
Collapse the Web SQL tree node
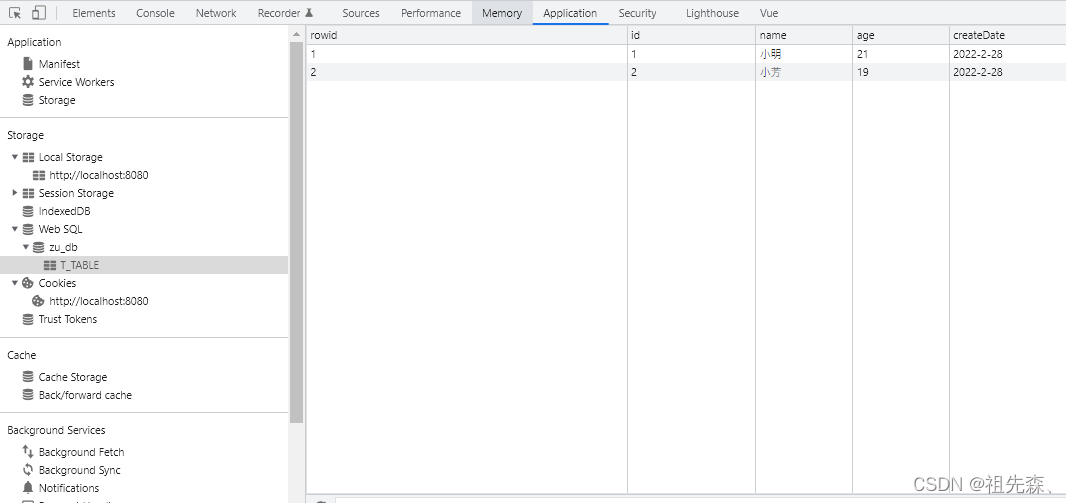(x=15, y=229)
